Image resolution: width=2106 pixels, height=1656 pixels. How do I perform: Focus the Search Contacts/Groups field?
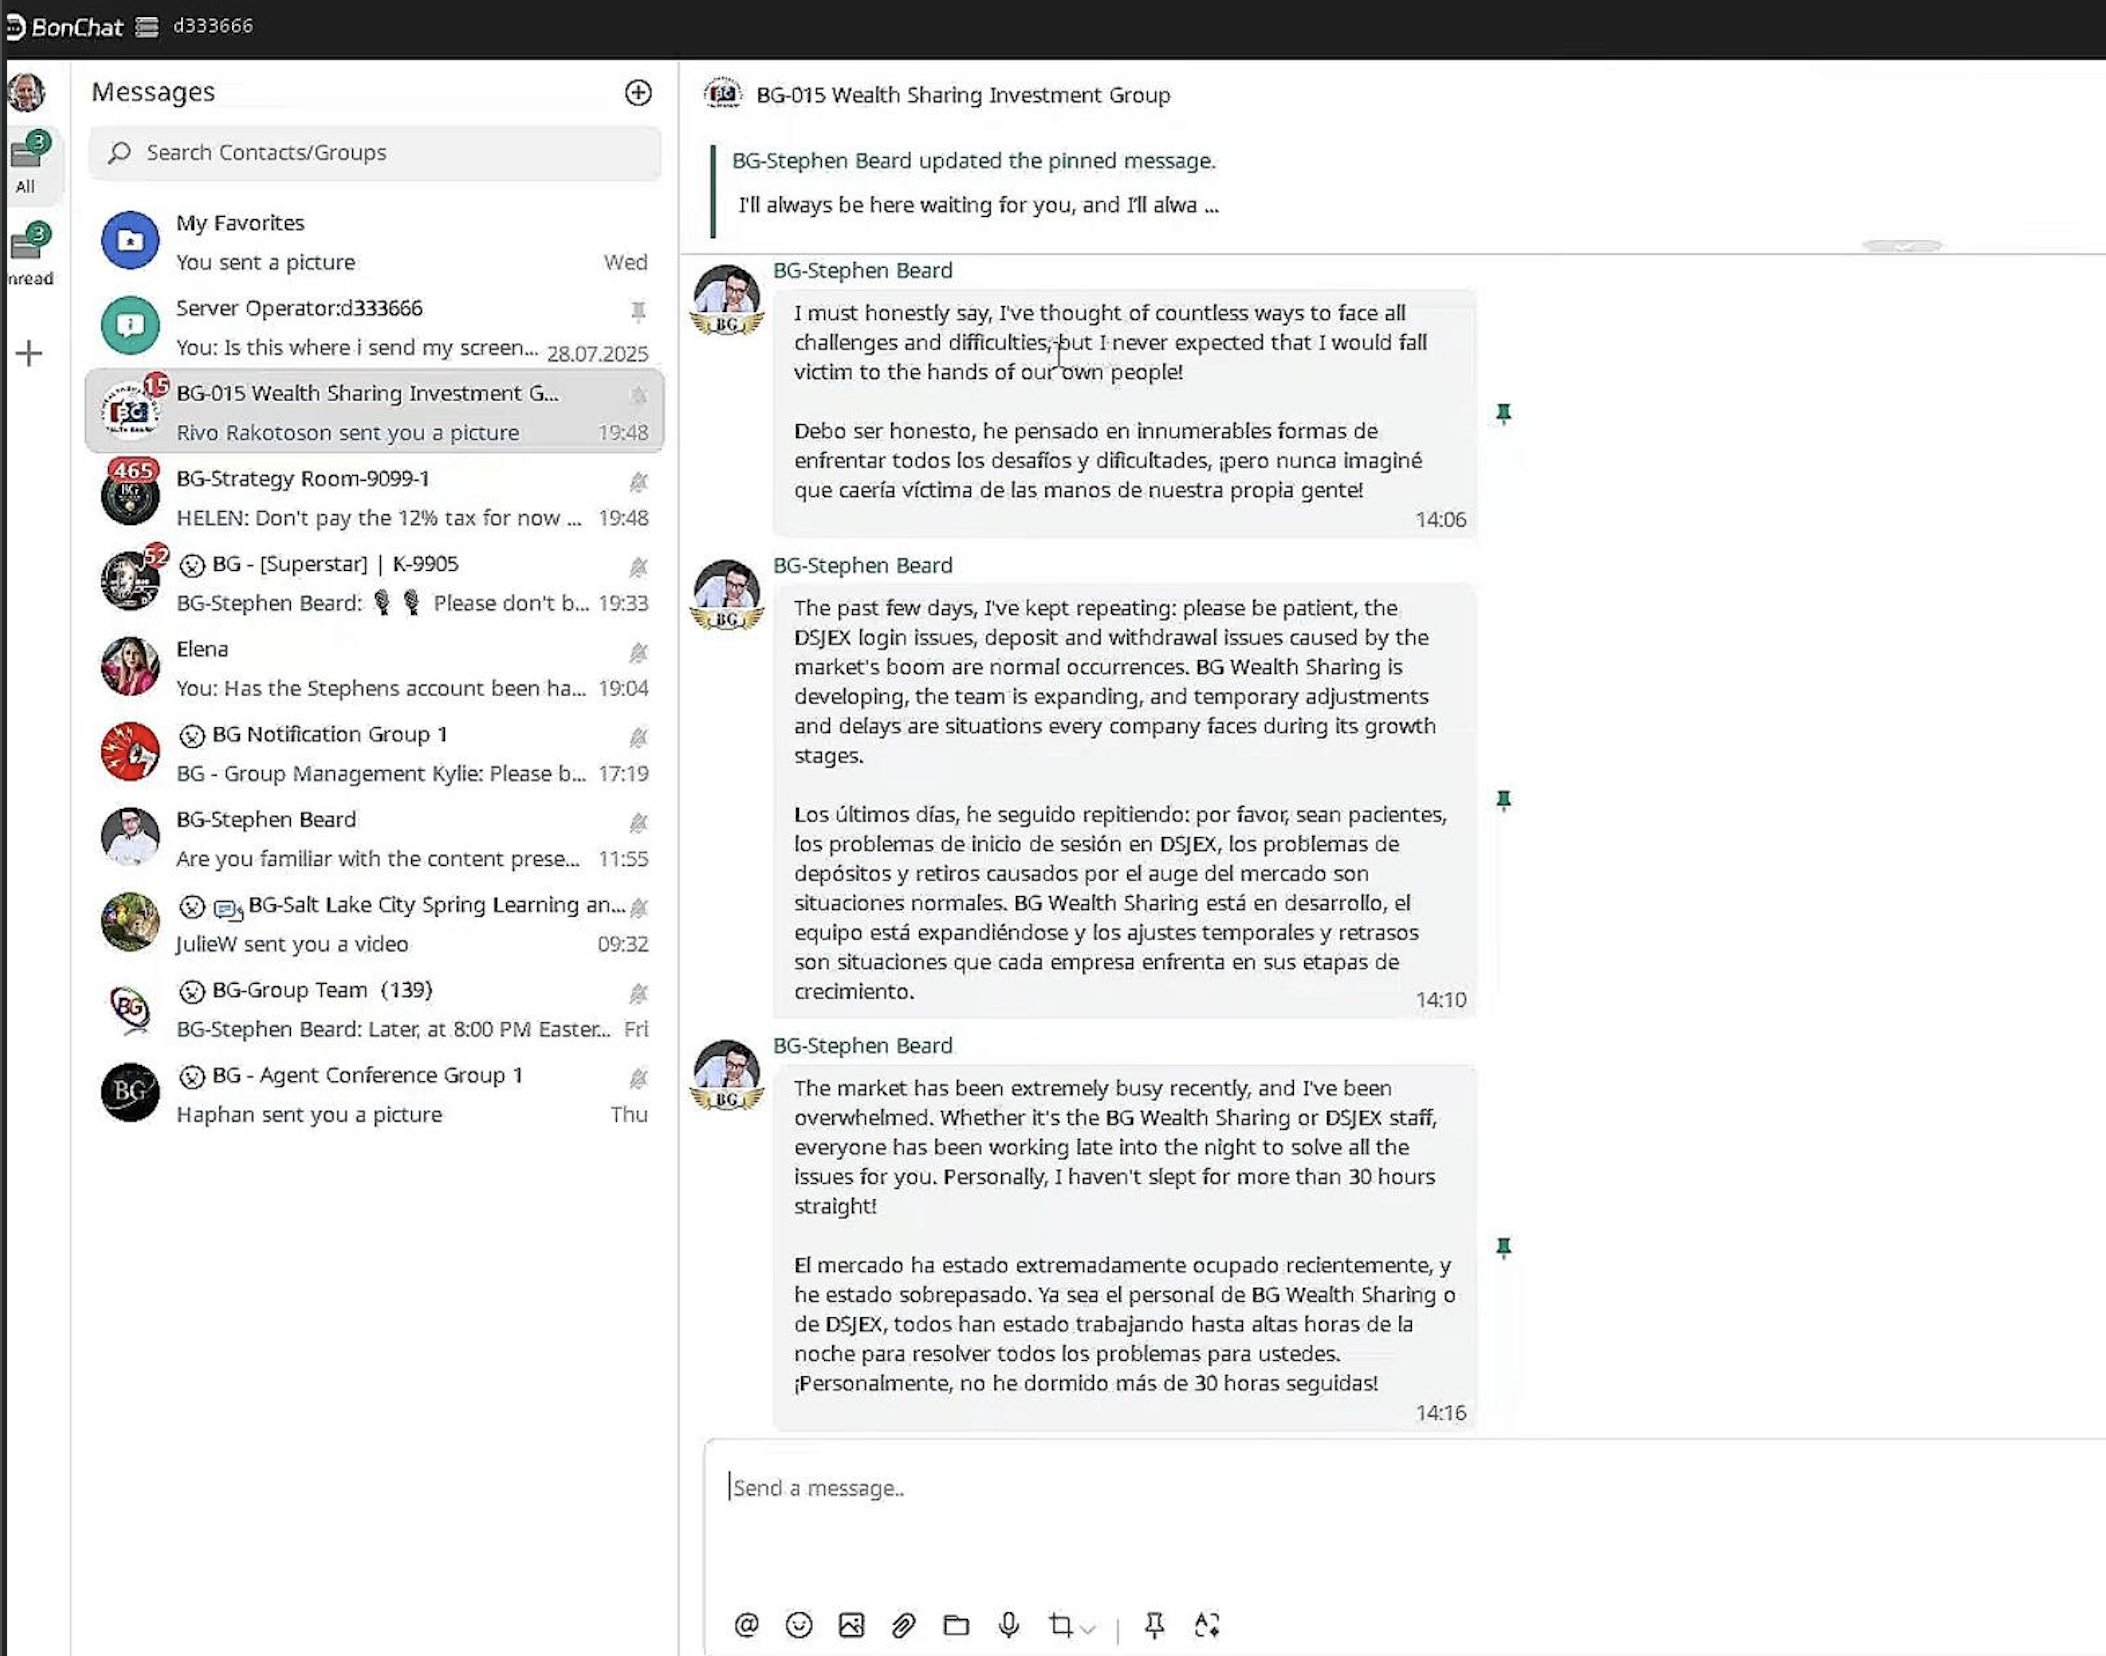click(375, 152)
